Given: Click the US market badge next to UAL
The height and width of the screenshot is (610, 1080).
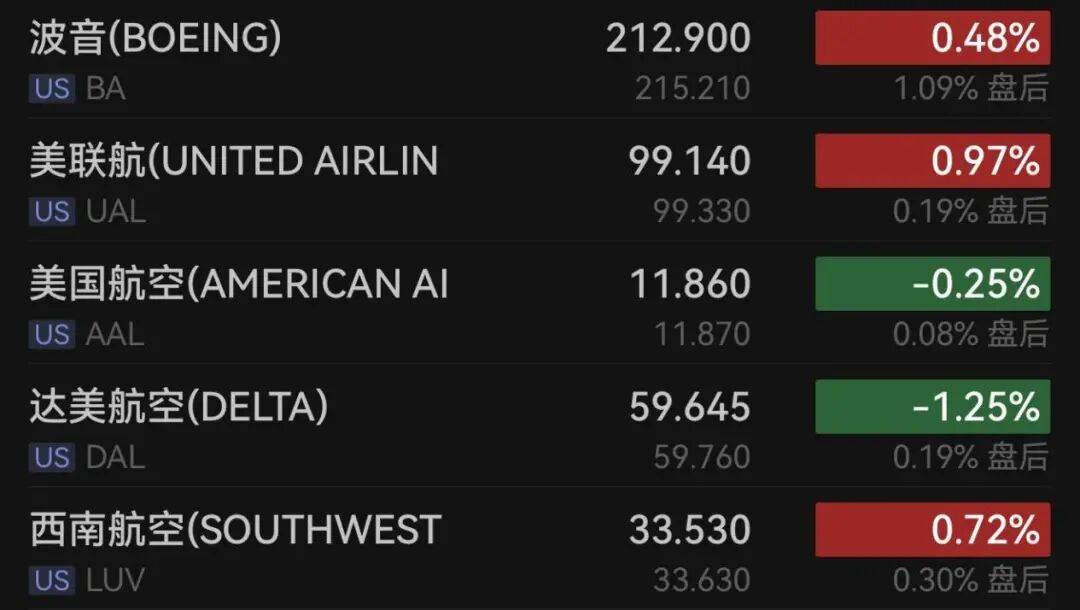Looking at the screenshot, I should pos(52,212).
